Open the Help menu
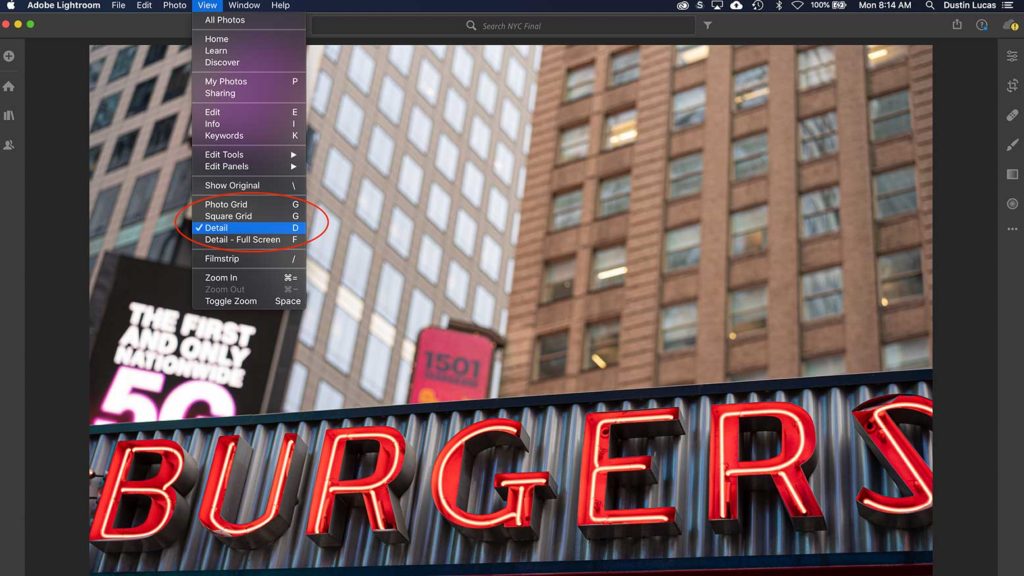Image resolution: width=1024 pixels, height=576 pixels. pyautogui.click(x=280, y=5)
